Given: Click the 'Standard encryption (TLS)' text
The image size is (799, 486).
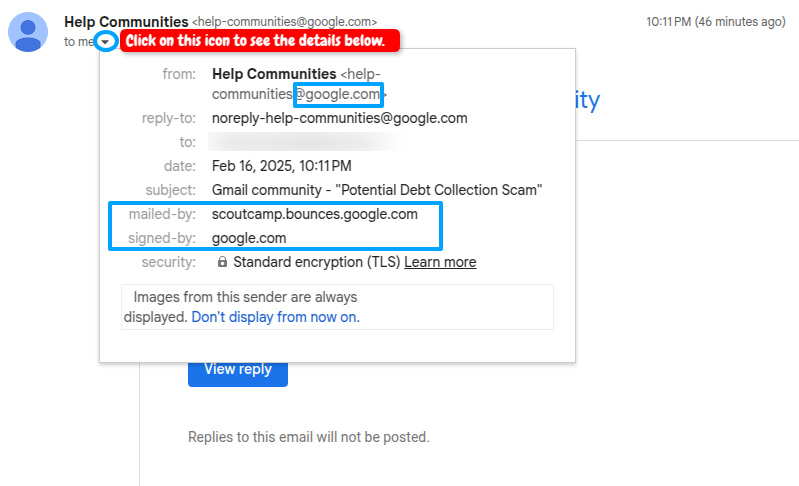Looking at the screenshot, I should [x=316, y=262].
